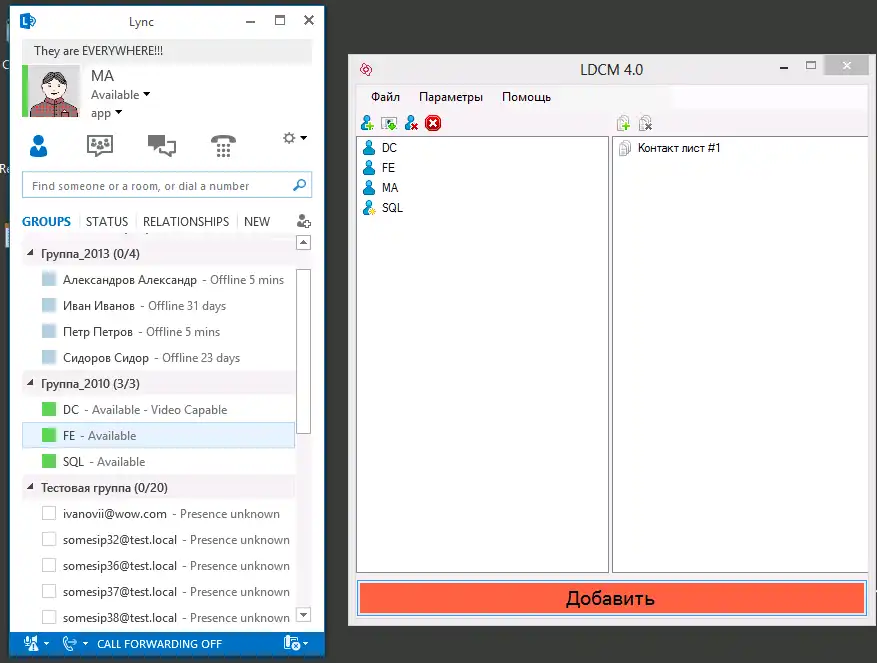Click the Lync options gear icon
This screenshot has height=663, width=877.
[289, 138]
